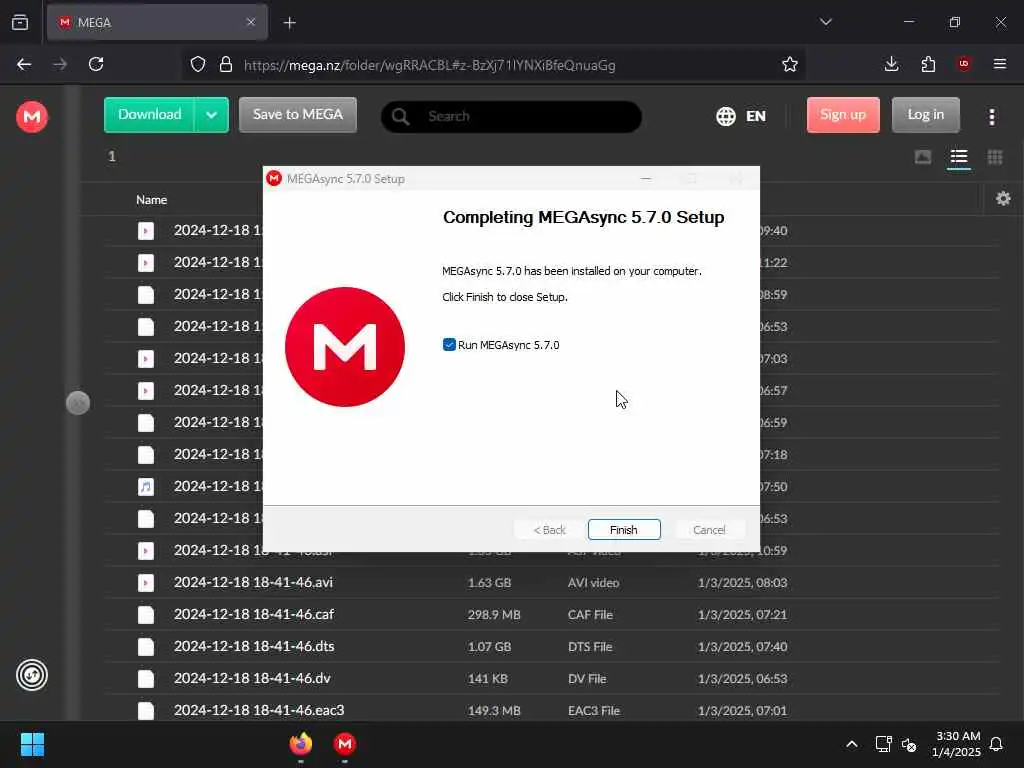Click the uBlock Origin extension icon
The height and width of the screenshot is (768, 1024).
tap(964, 64)
